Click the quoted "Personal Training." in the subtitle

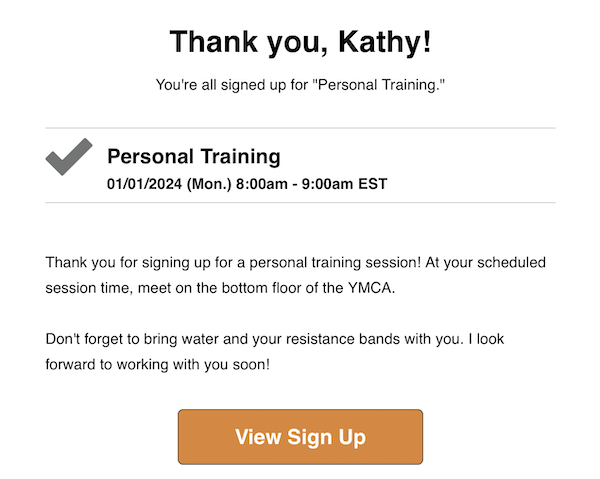pyautogui.click(x=379, y=85)
